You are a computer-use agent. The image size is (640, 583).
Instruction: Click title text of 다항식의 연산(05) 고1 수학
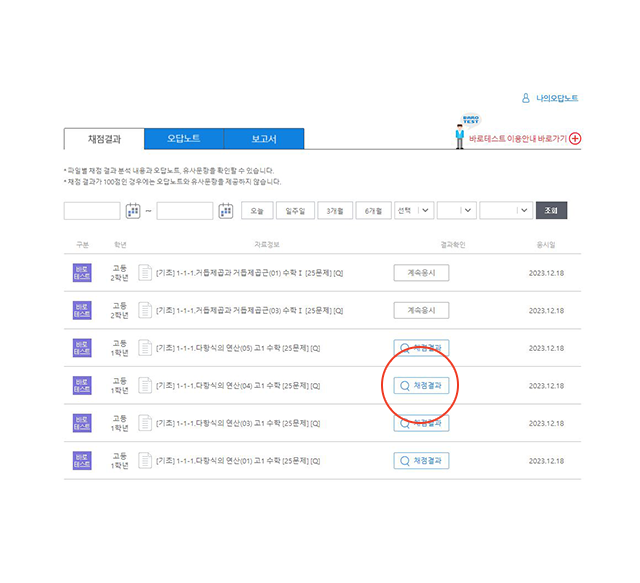click(238, 348)
